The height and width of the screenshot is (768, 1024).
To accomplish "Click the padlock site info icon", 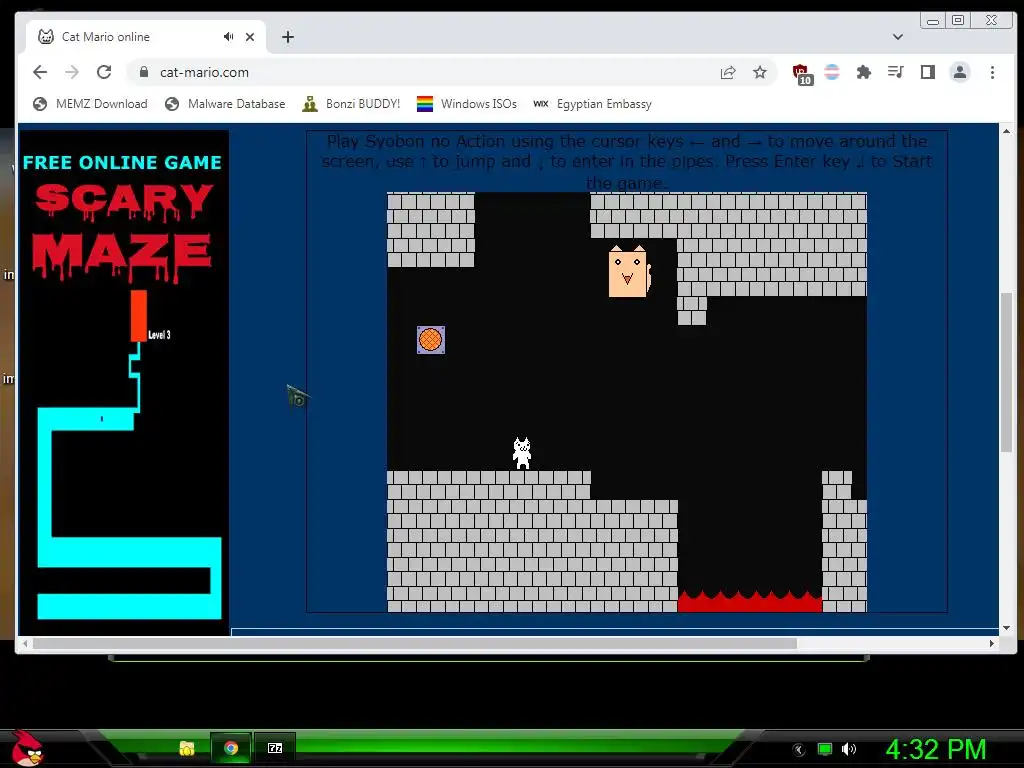I will point(144,72).
